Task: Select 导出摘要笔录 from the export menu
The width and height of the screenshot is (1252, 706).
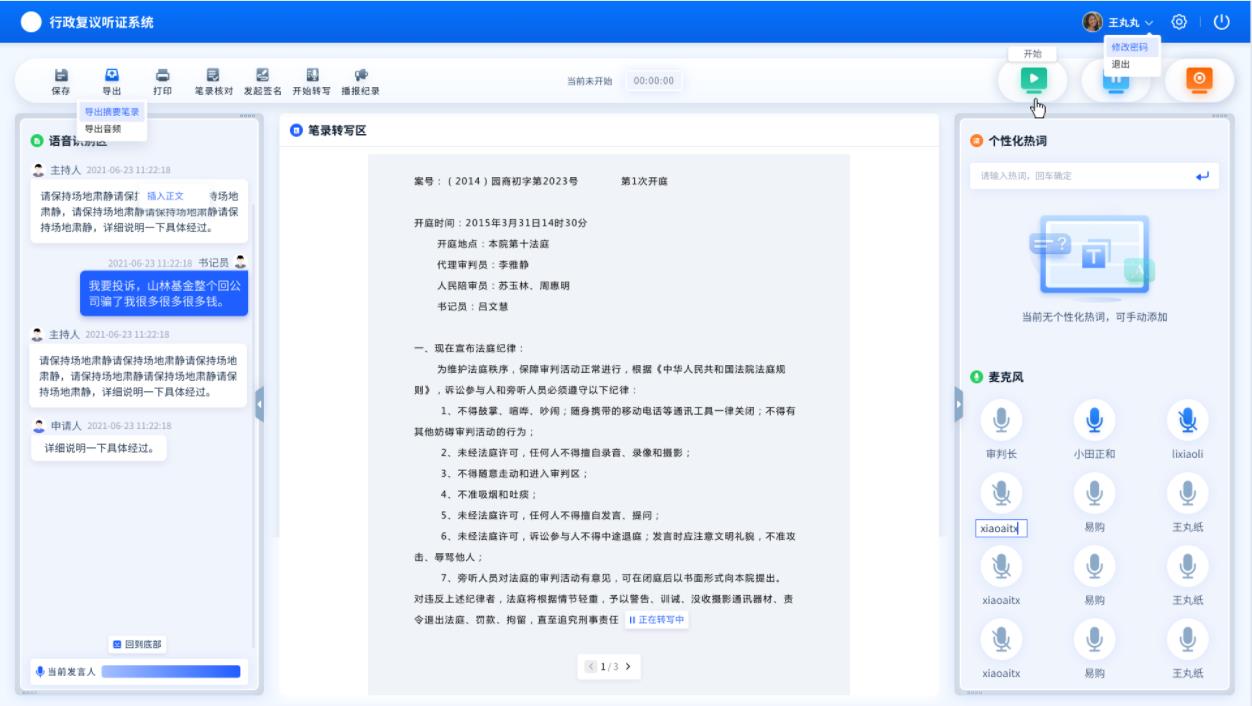Action: pos(112,112)
